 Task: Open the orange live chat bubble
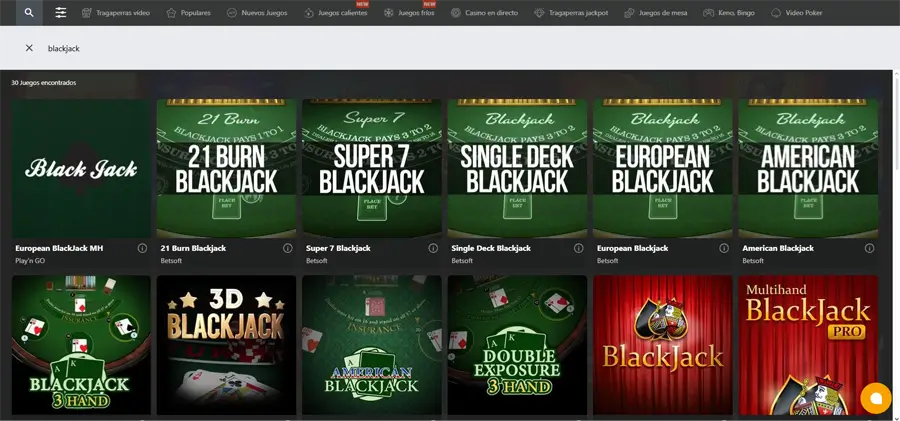click(x=875, y=398)
